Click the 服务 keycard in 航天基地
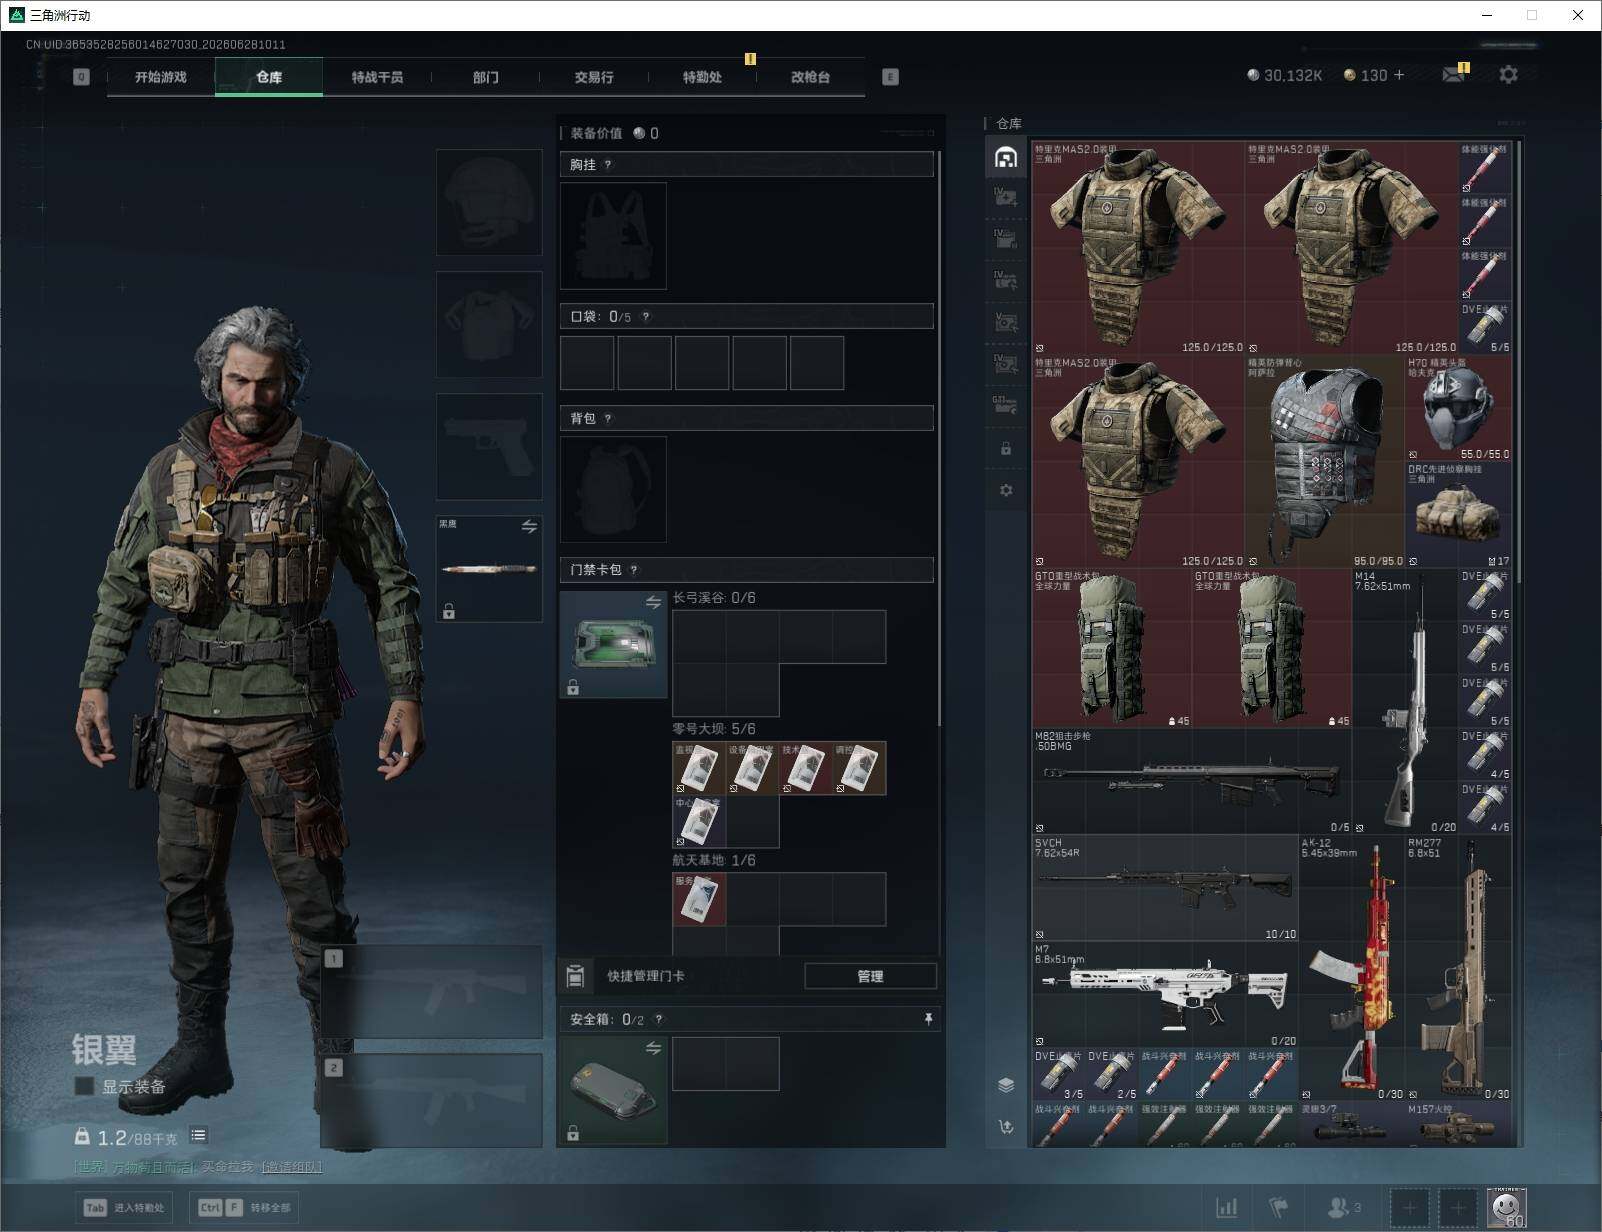This screenshot has width=1602, height=1232. [699, 899]
